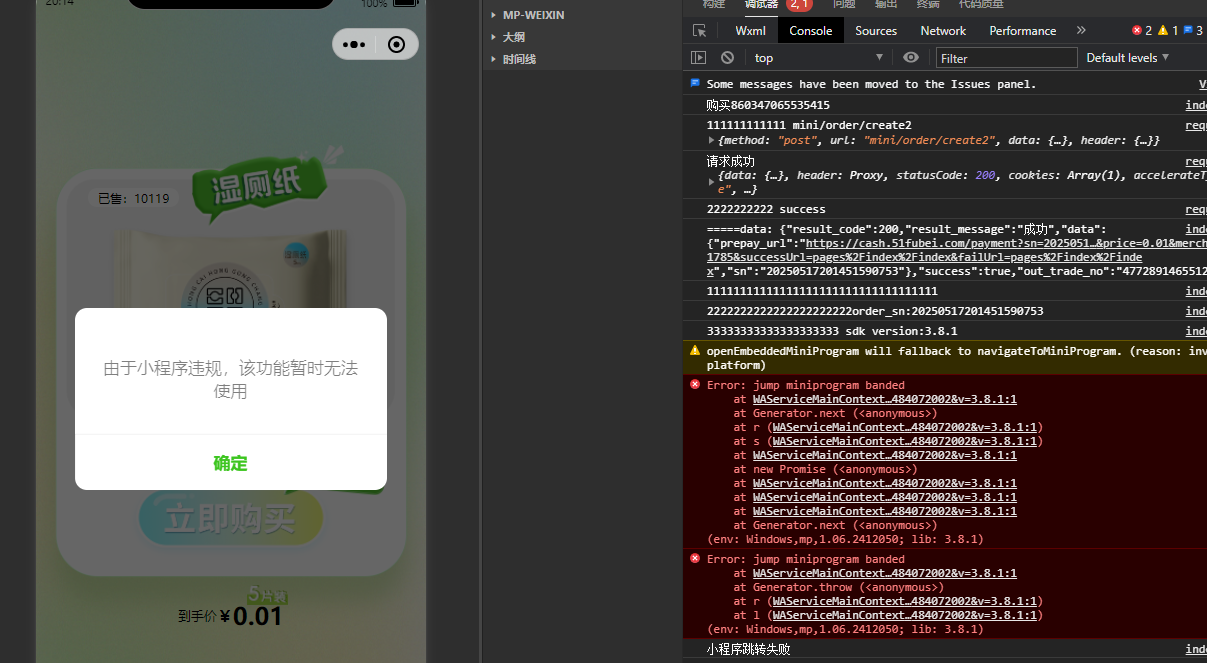The width and height of the screenshot is (1207, 663).
Task: Close the mini program via capsule circle icon
Action: click(x=396, y=44)
